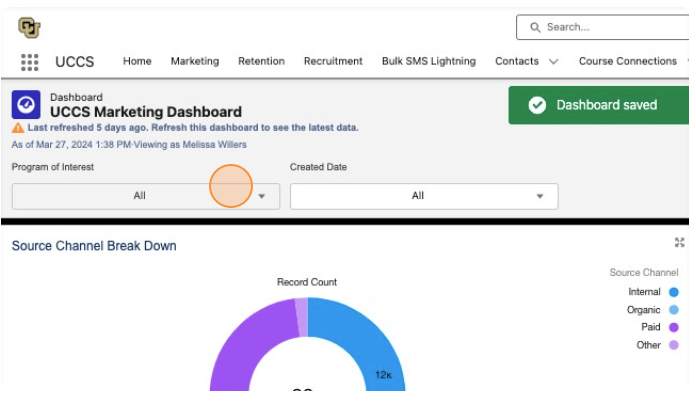
Task: Click the CU university logo
Action: tap(29, 28)
